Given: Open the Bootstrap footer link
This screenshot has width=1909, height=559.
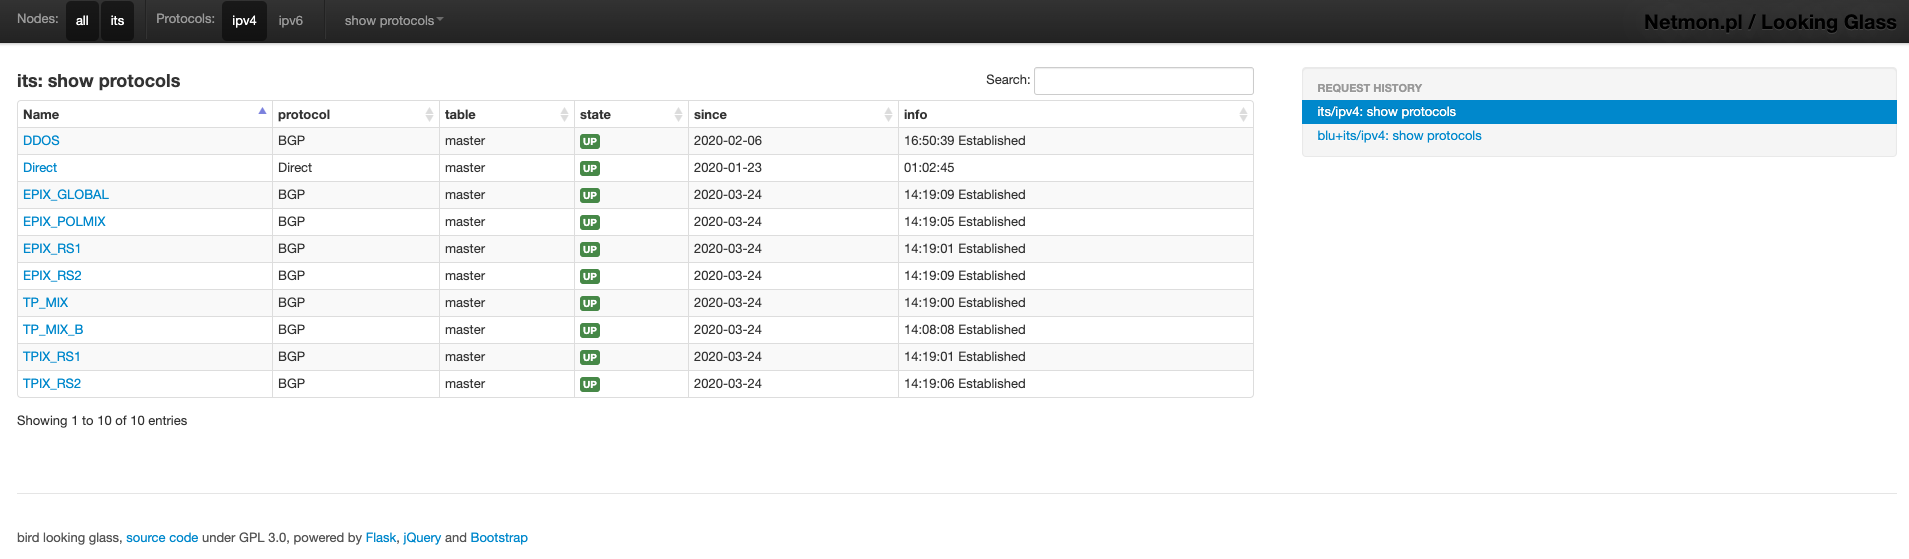Looking at the screenshot, I should pyautogui.click(x=499, y=538).
